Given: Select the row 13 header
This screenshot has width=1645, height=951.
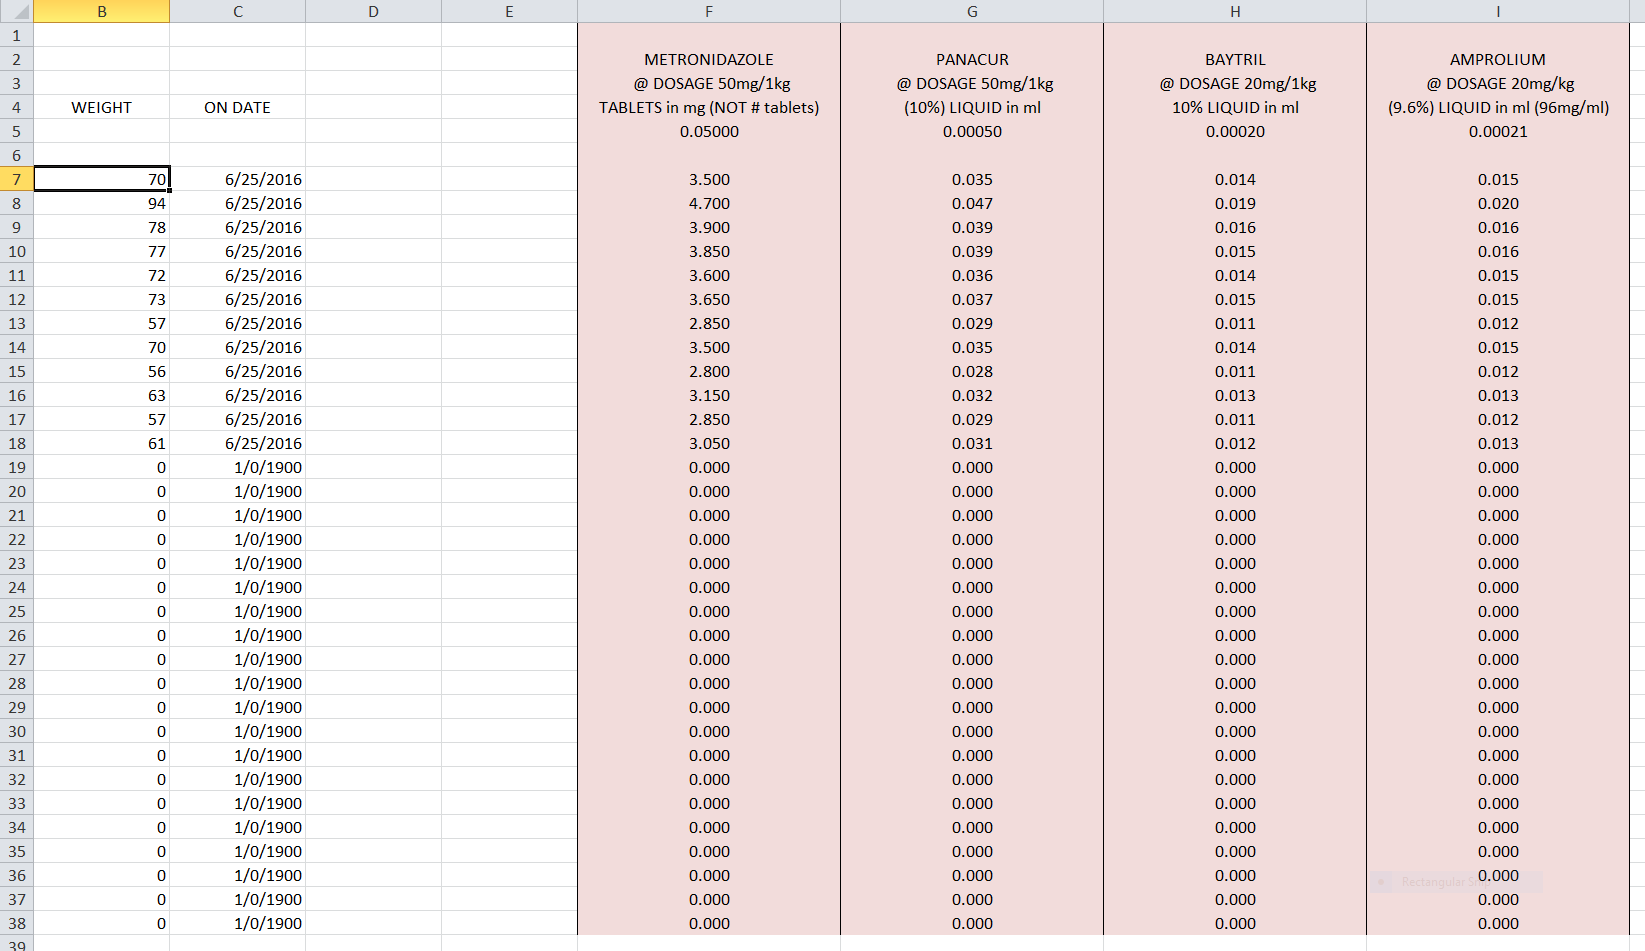Looking at the screenshot, I should click(x=17, y=323).
